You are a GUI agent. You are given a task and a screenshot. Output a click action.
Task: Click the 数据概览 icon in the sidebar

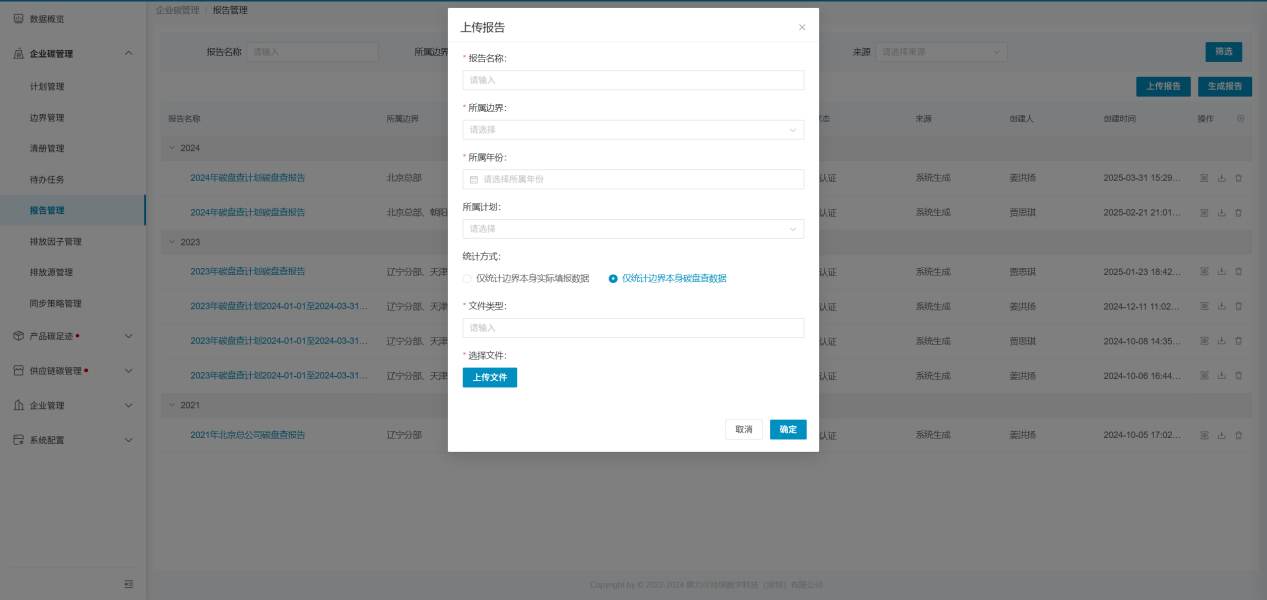click(x=18, y=19)
